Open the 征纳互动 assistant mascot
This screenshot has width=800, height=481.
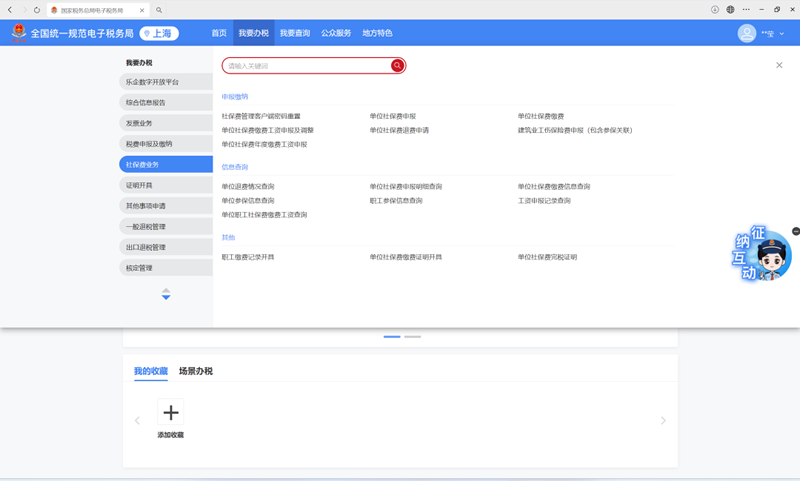[764, 256]
